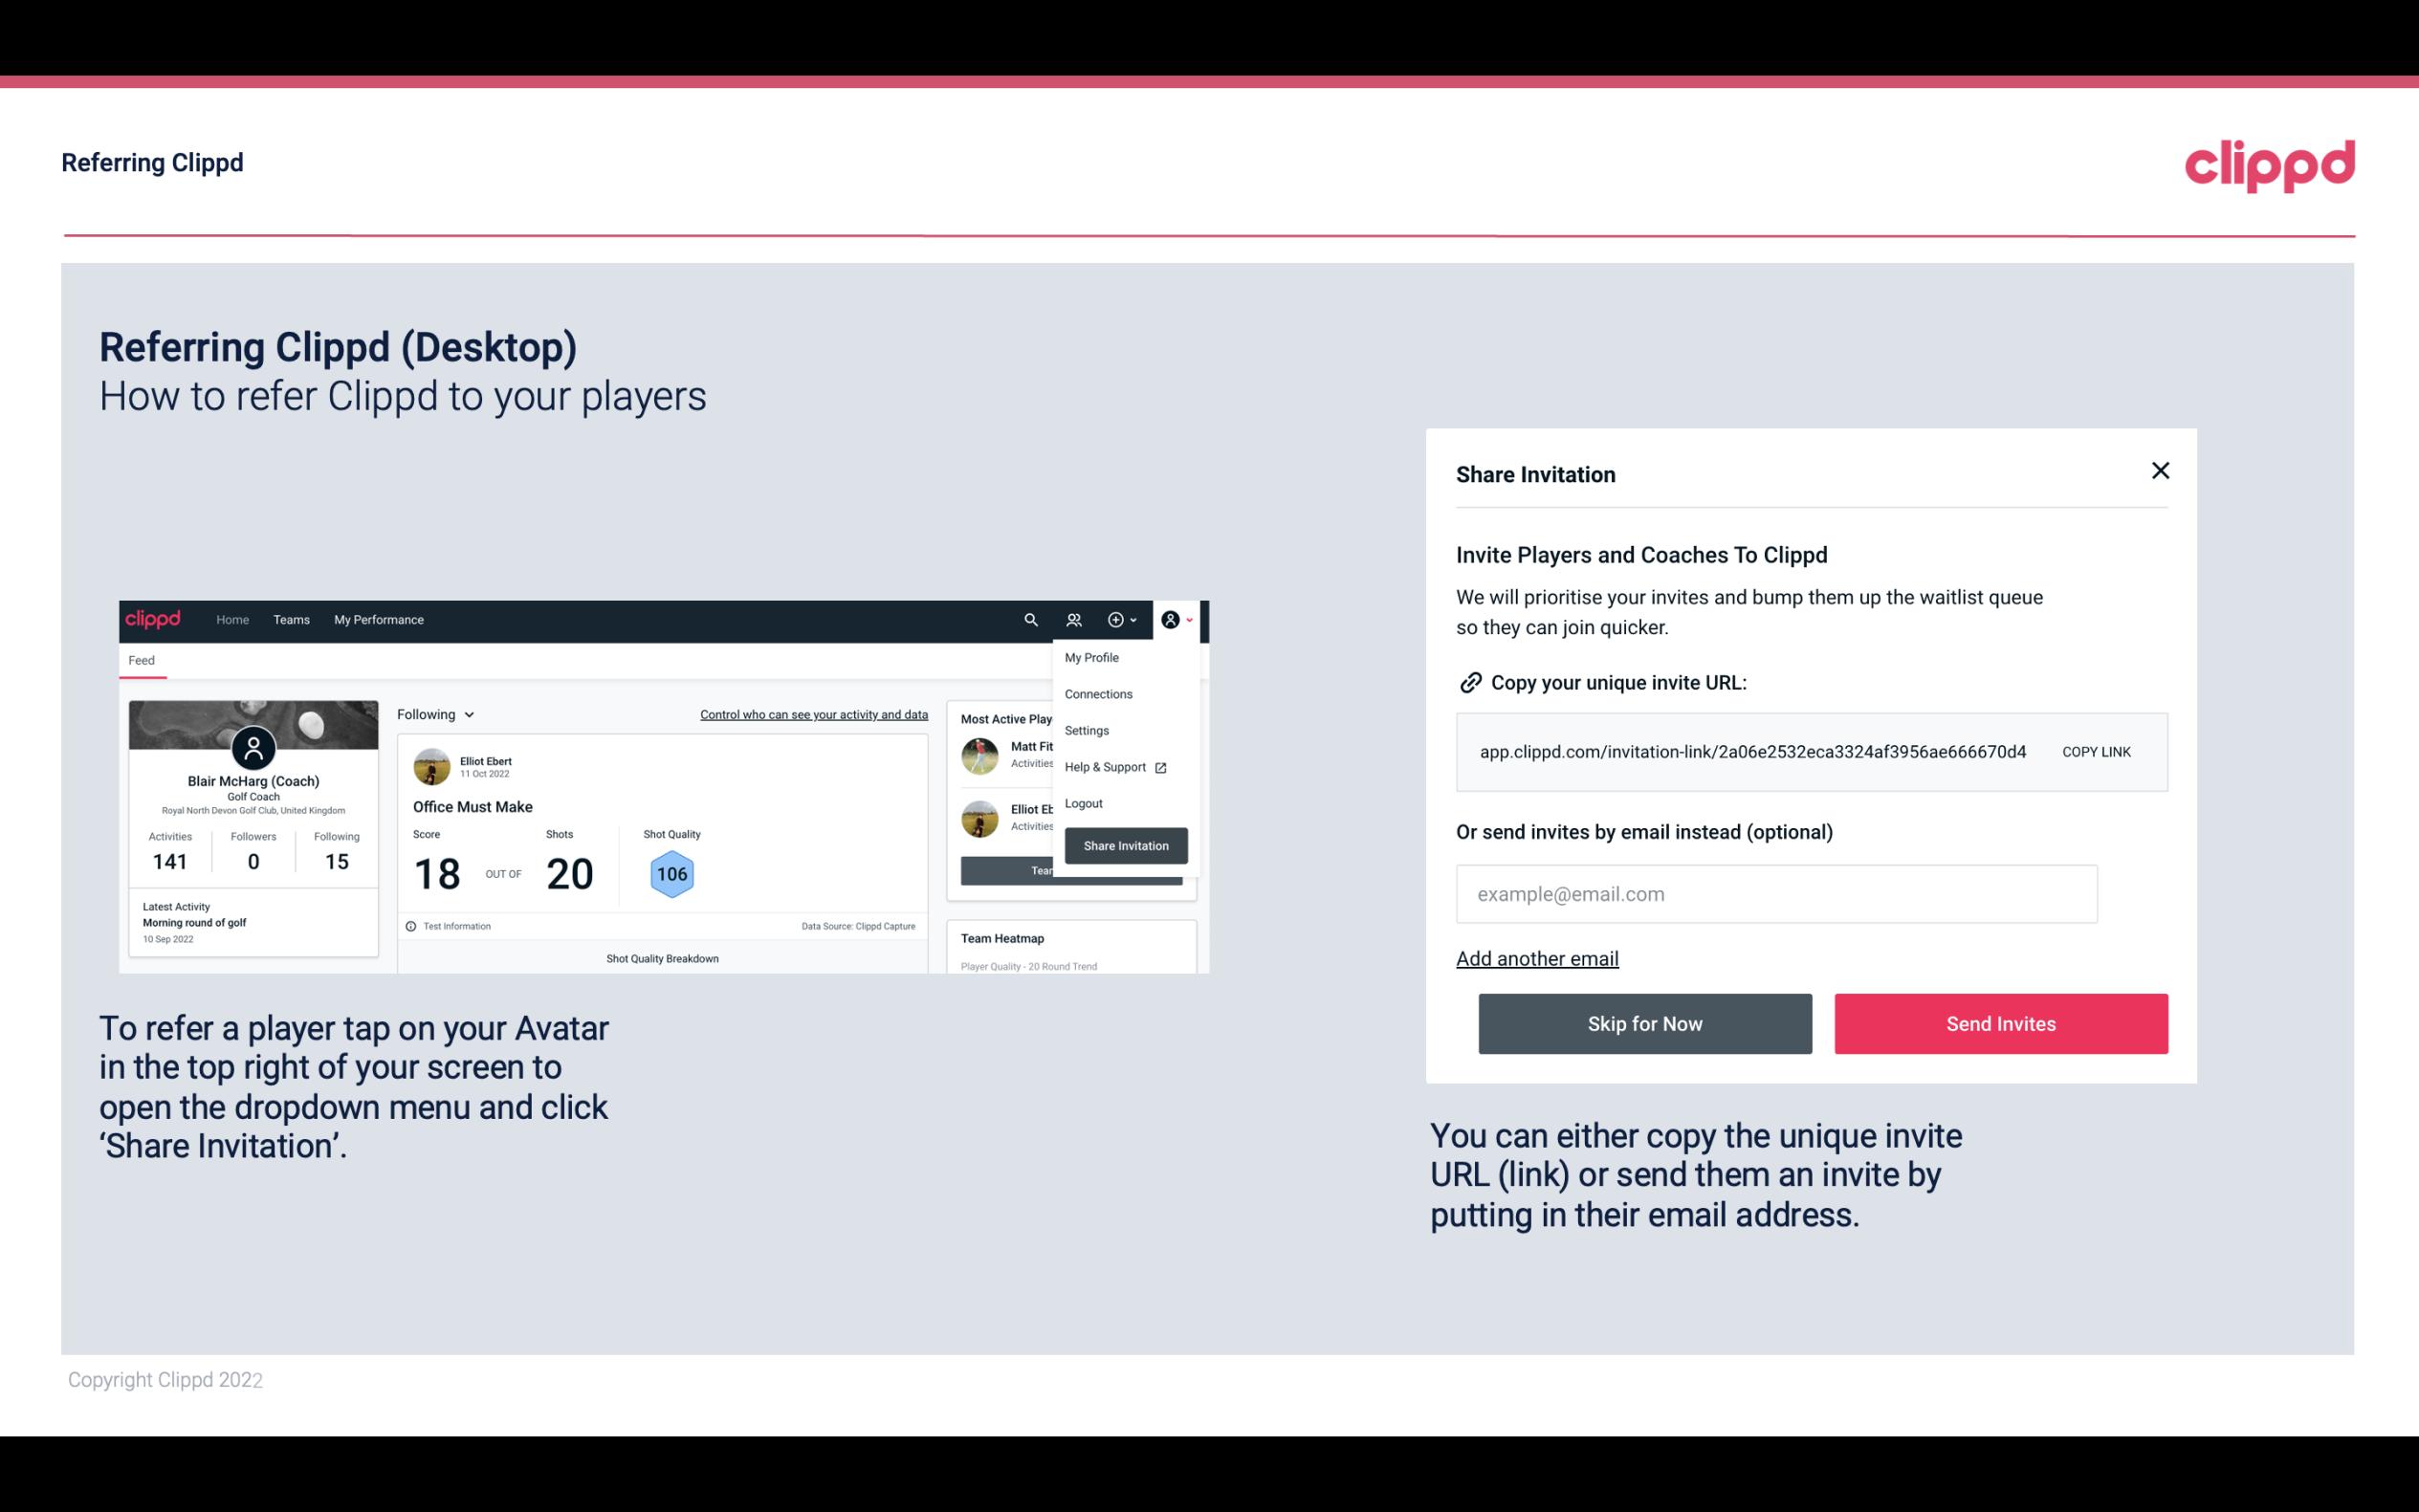The image size is (2419, 1512).
Task: Click the close X button on Share Invitation
Action: (2160, 471)
